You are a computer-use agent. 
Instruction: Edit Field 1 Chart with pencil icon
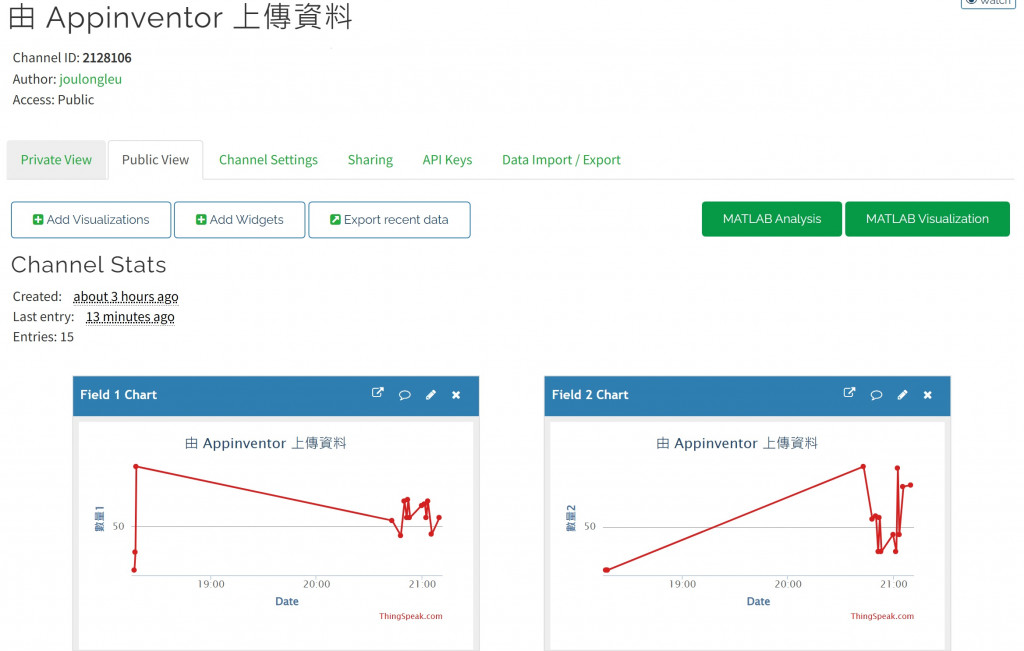430,394
